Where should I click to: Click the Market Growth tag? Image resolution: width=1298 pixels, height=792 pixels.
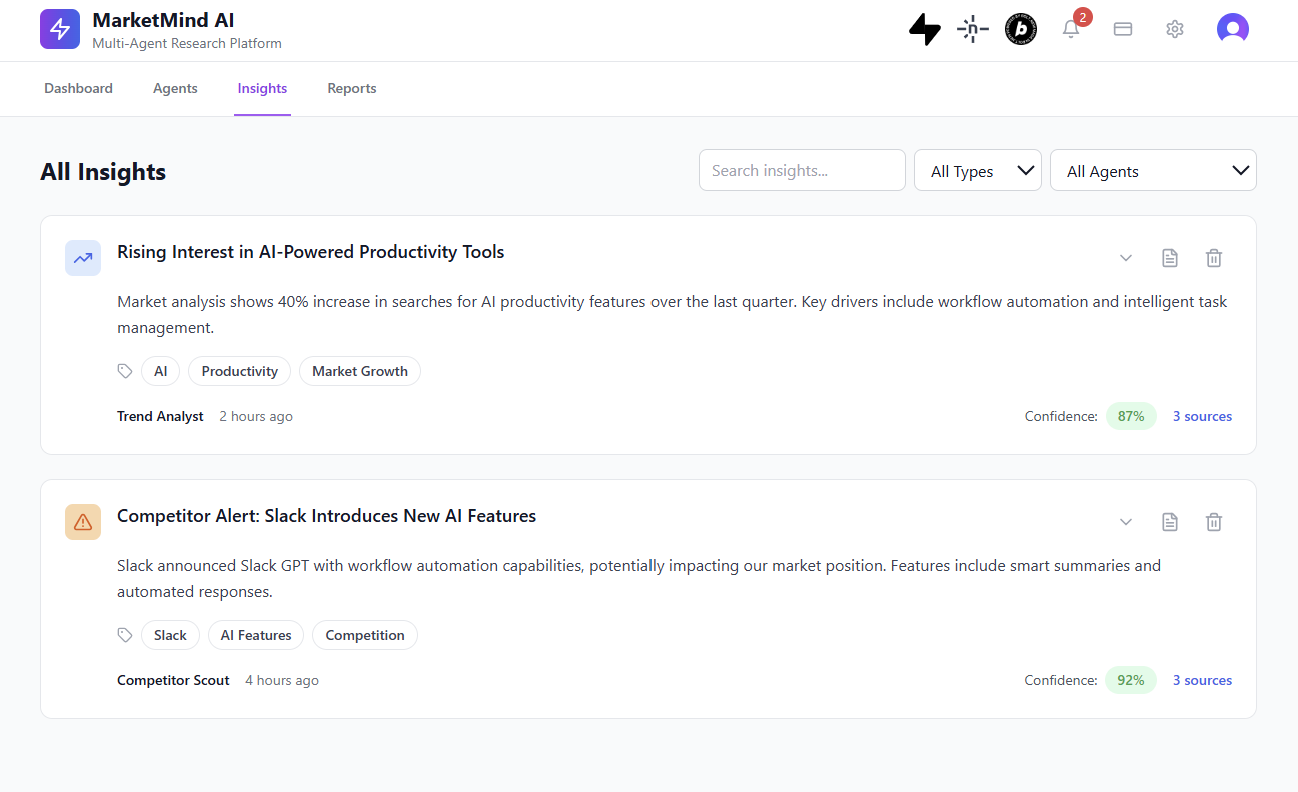[x=360, y=371]
